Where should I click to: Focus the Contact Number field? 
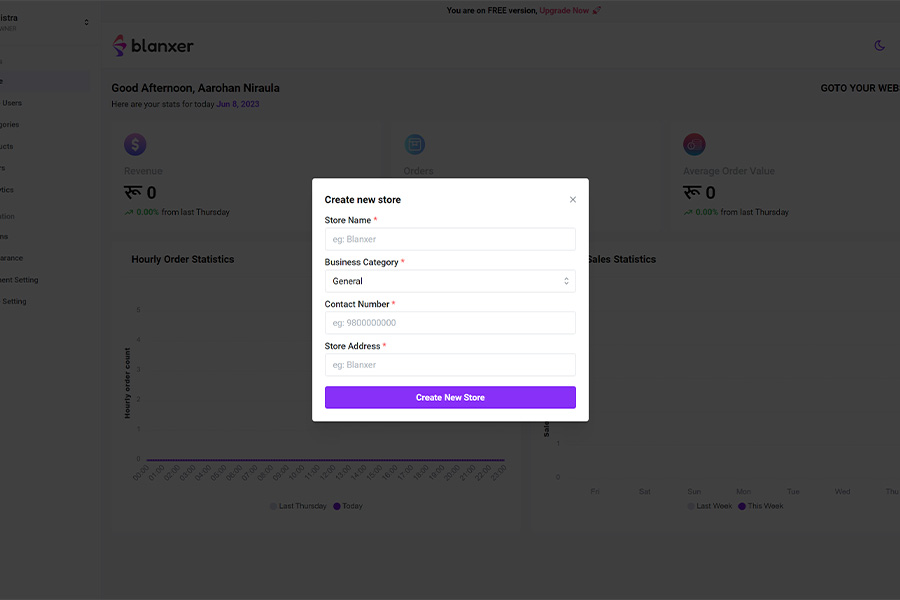[x=450, y=323]
